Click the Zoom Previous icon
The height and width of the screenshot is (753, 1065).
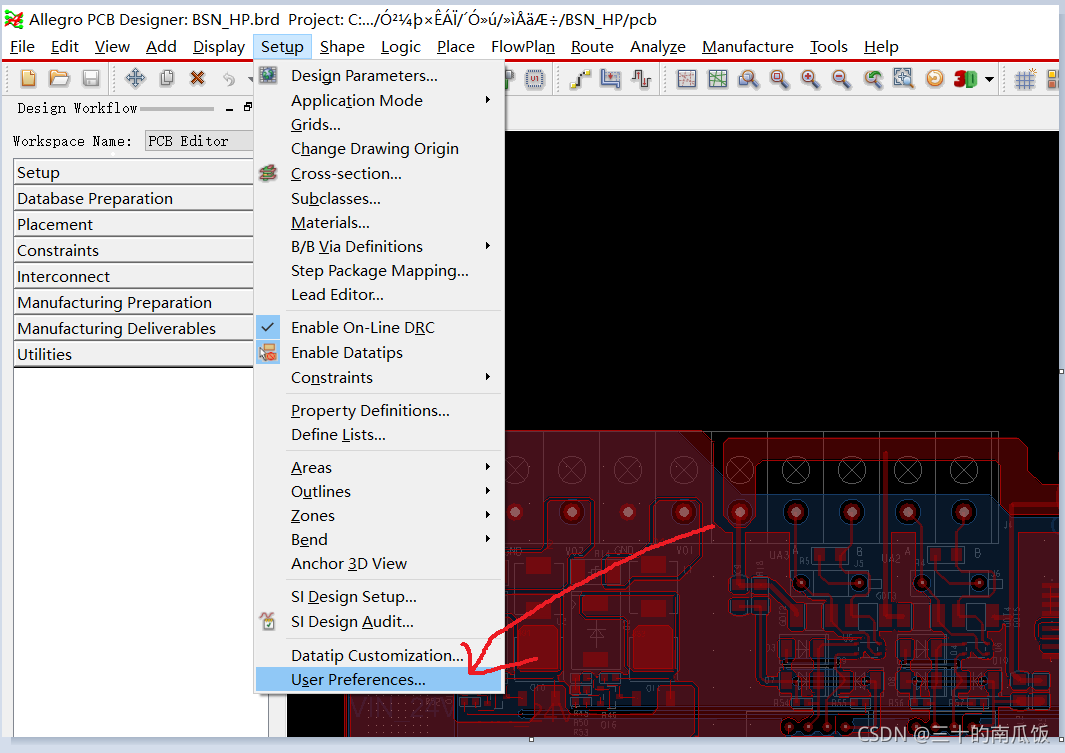pos(873,79)
